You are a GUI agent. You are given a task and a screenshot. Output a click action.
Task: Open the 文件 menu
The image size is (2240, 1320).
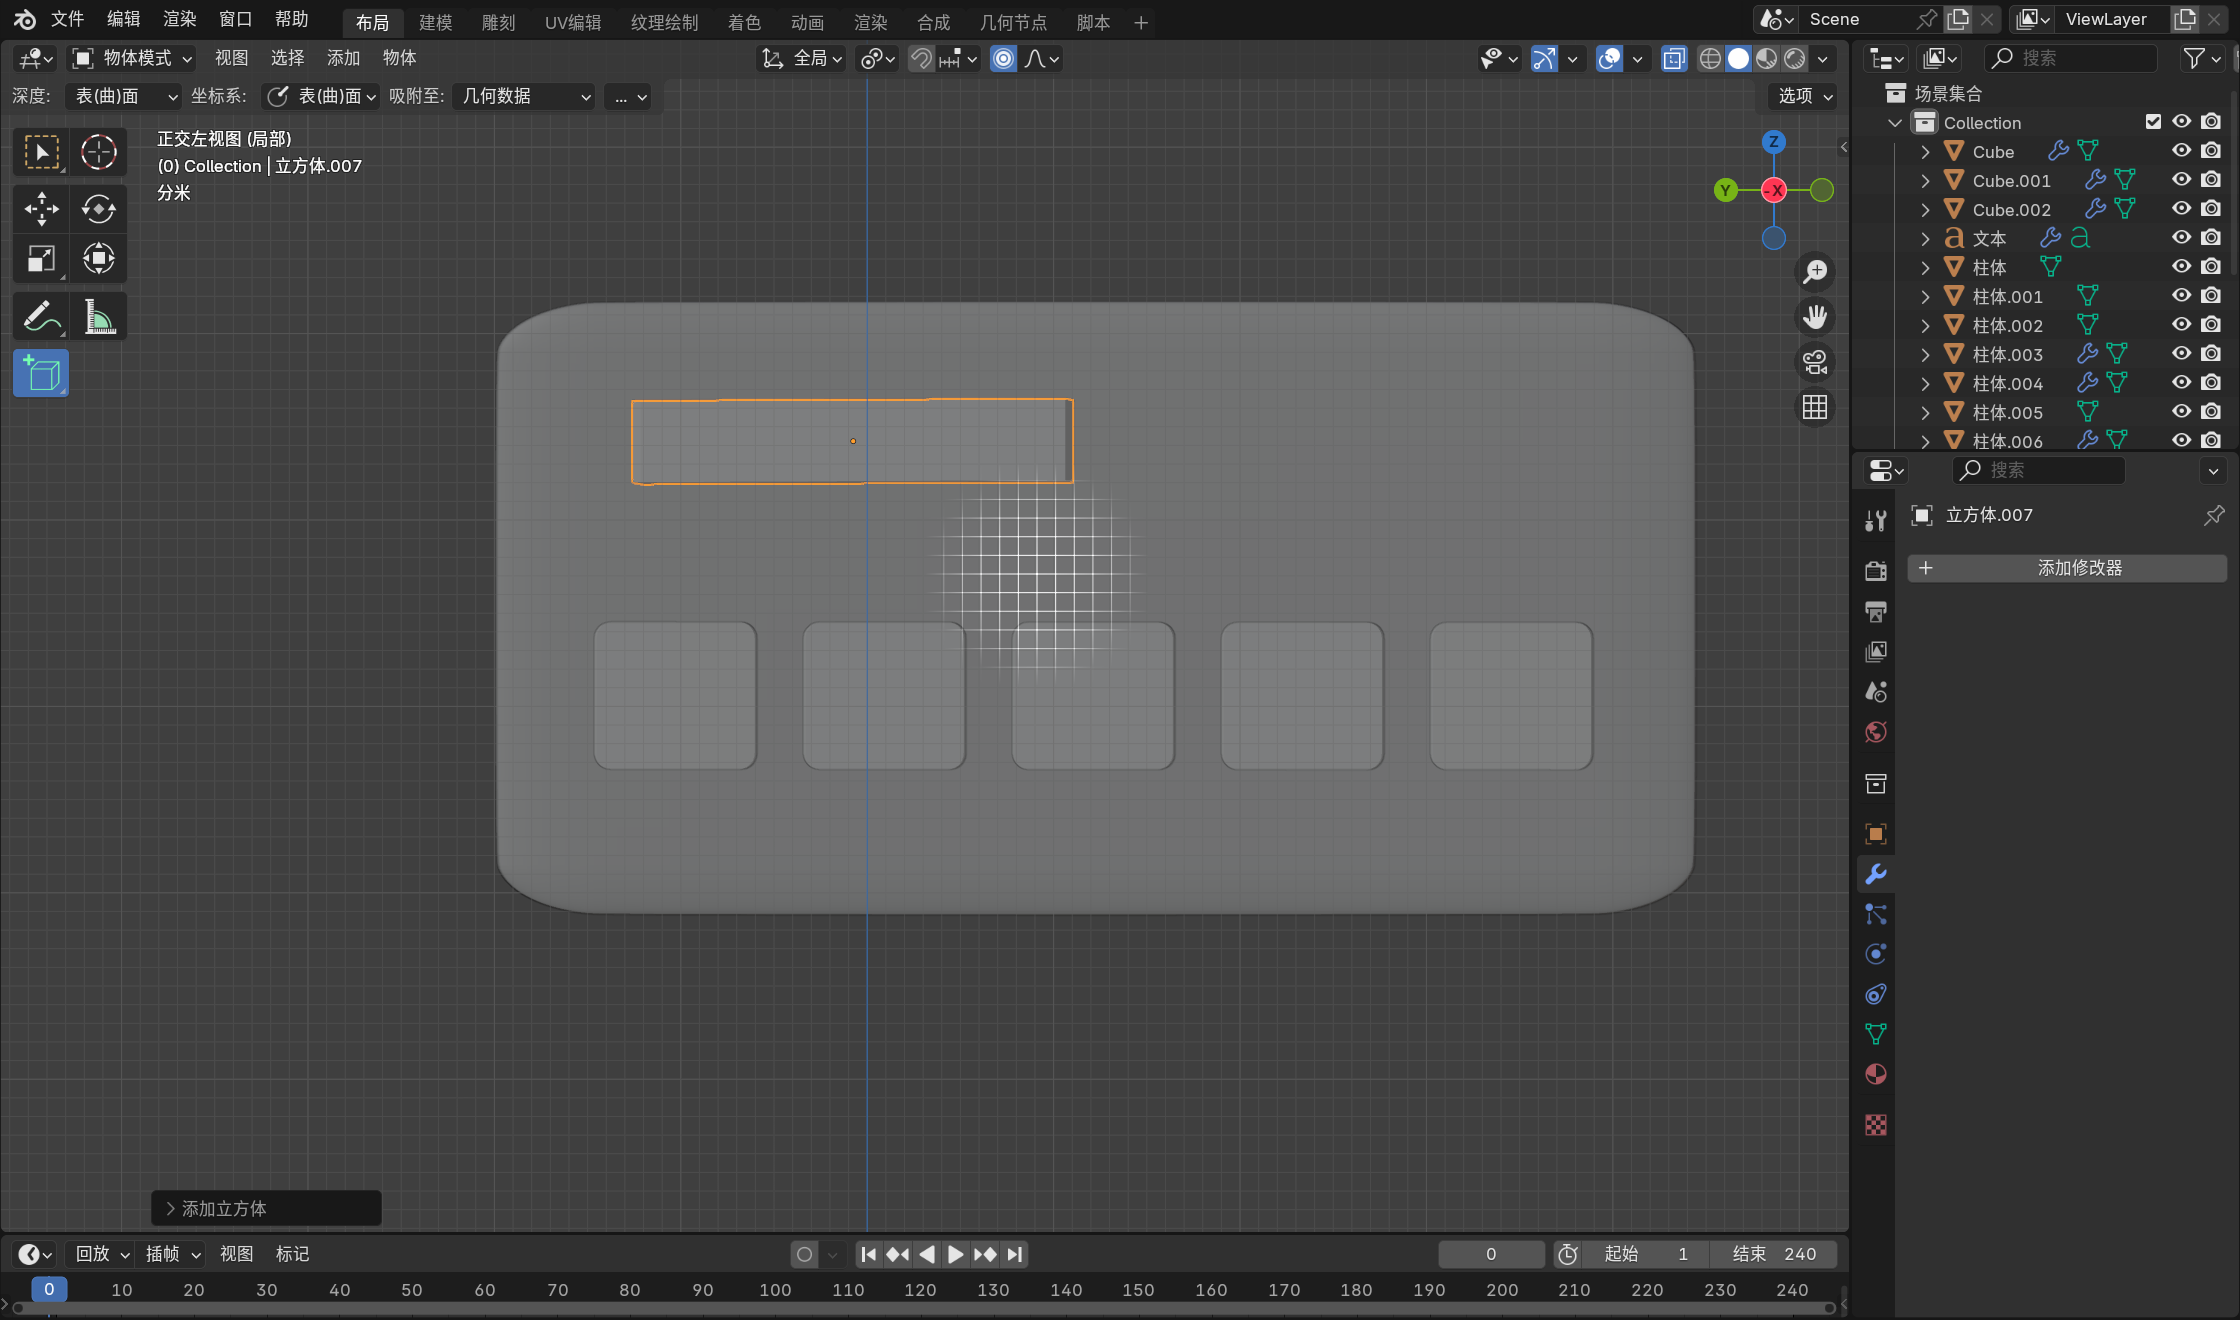(x=67, y=19)
